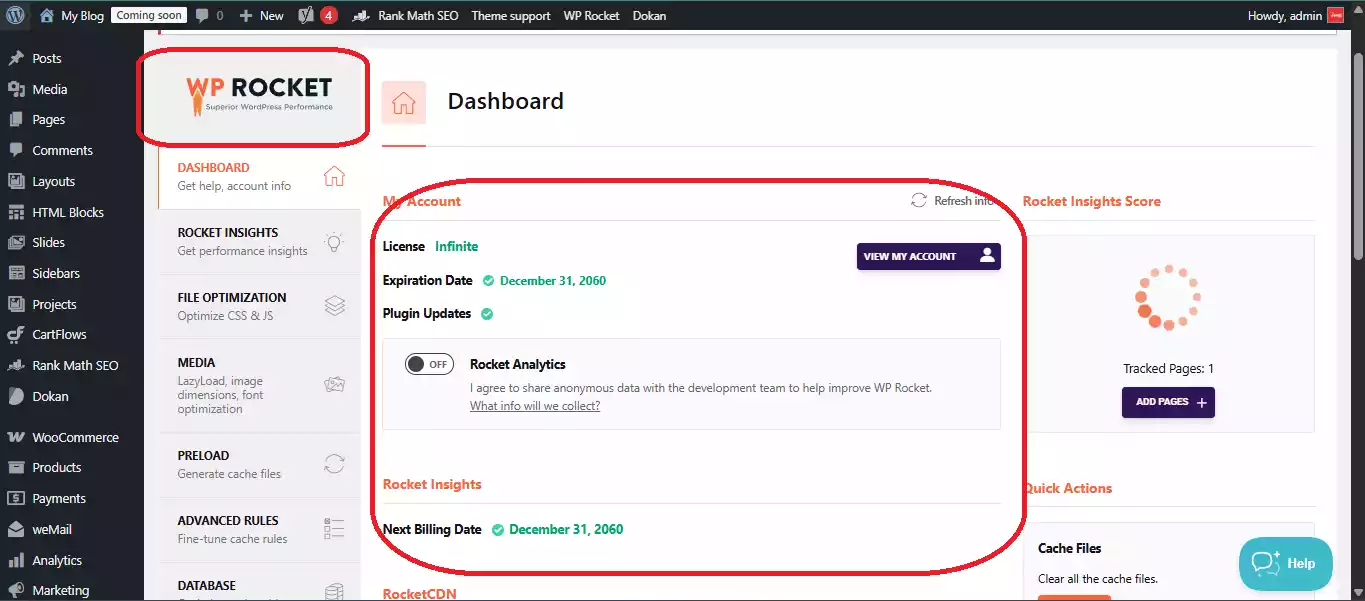The image size is (1365, 601).
Task: Click the 'December 31, 2060' expiration date
Action: [553, 281]
